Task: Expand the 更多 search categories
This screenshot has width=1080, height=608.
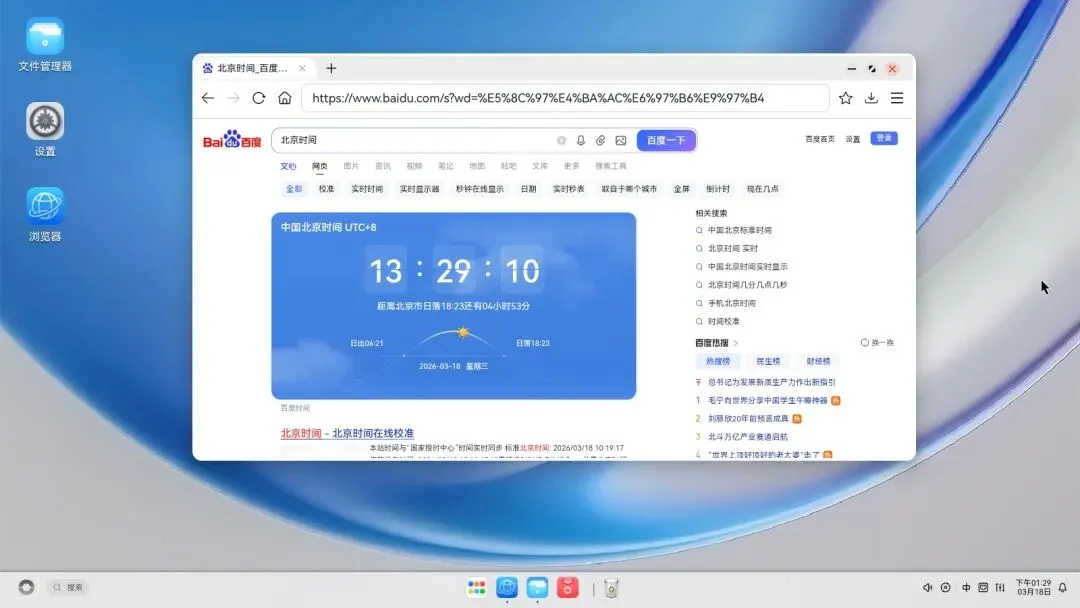Action: [x=572, y=166]
